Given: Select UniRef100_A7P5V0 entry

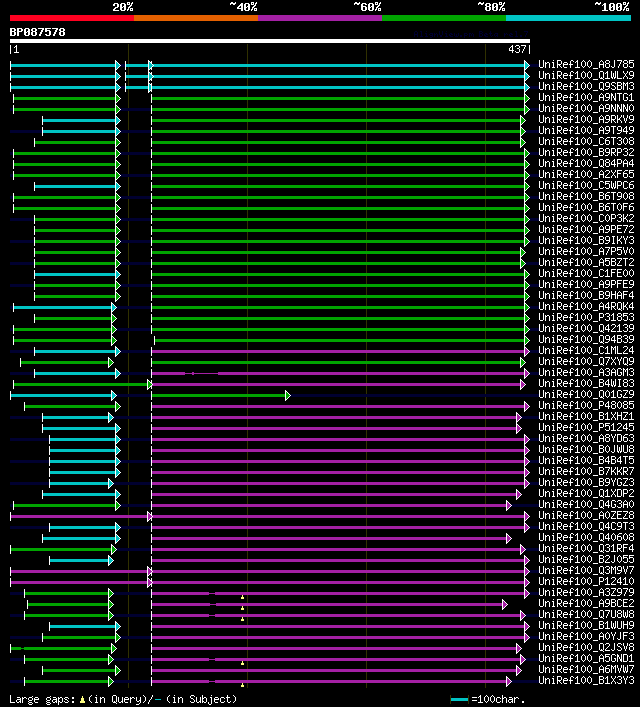Looking at the screenshot, I should tap(586, 251).
